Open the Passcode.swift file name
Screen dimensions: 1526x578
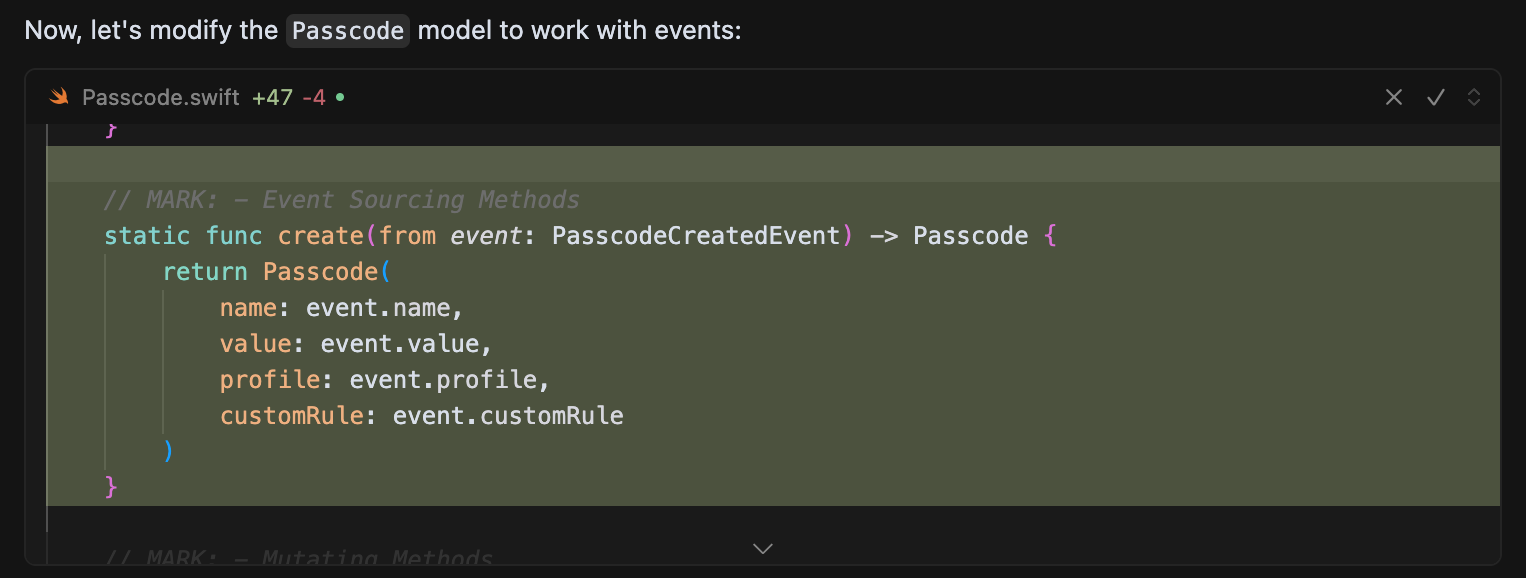pos(161,97)
